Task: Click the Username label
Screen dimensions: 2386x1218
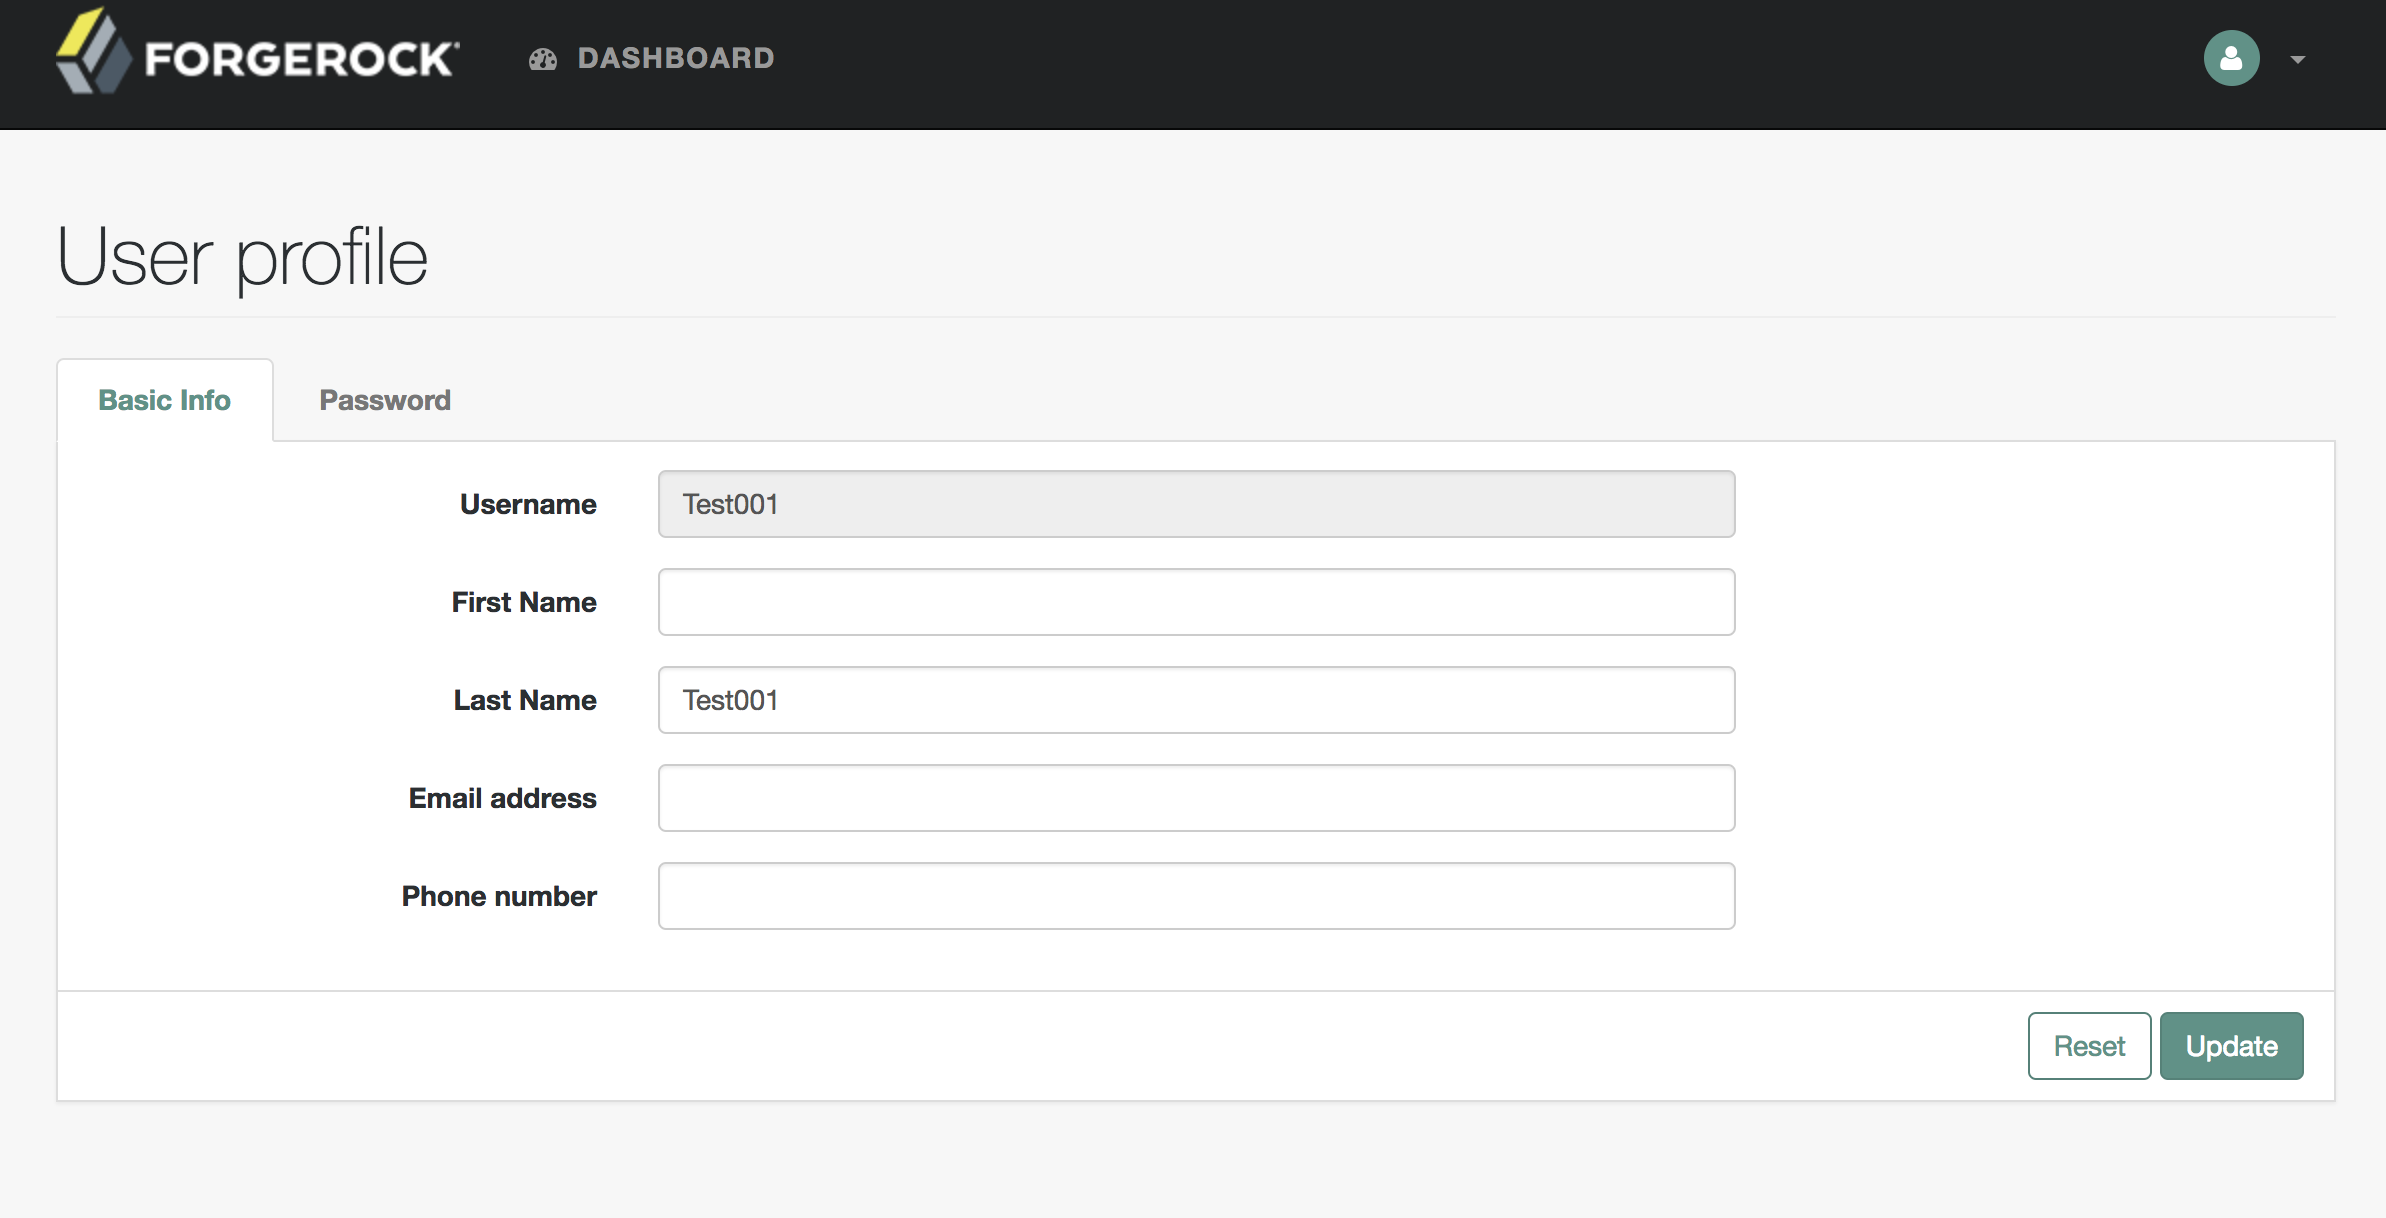Action: [528, 504]
